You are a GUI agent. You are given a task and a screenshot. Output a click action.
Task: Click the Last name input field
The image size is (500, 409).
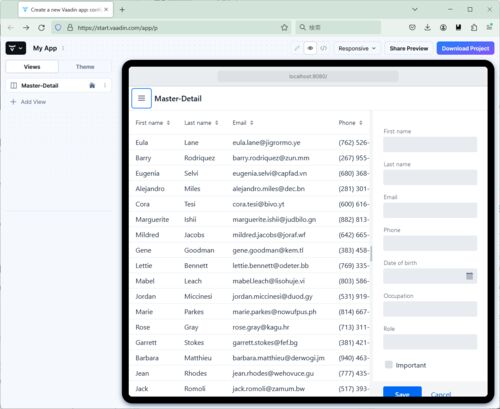tap(430, 177)
